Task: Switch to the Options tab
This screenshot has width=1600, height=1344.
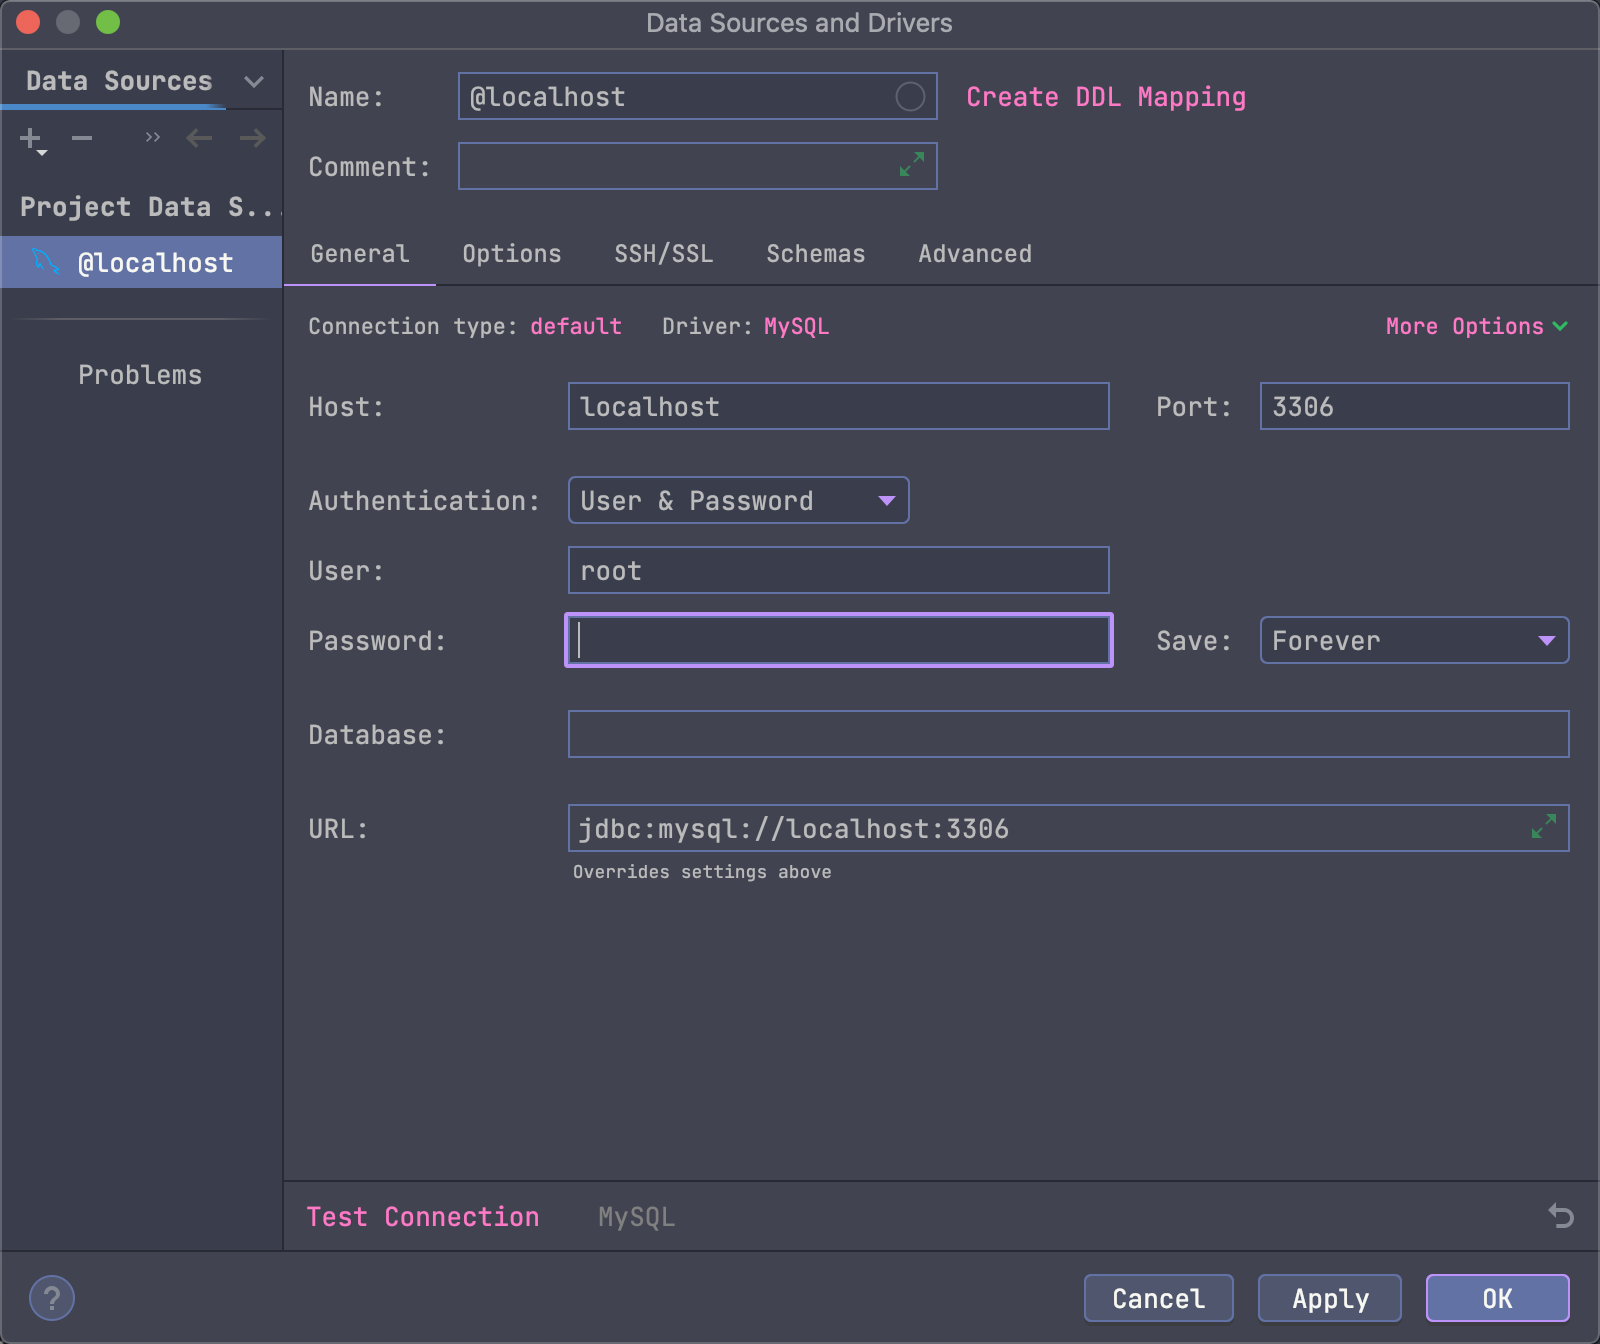Action: point(512,254)
